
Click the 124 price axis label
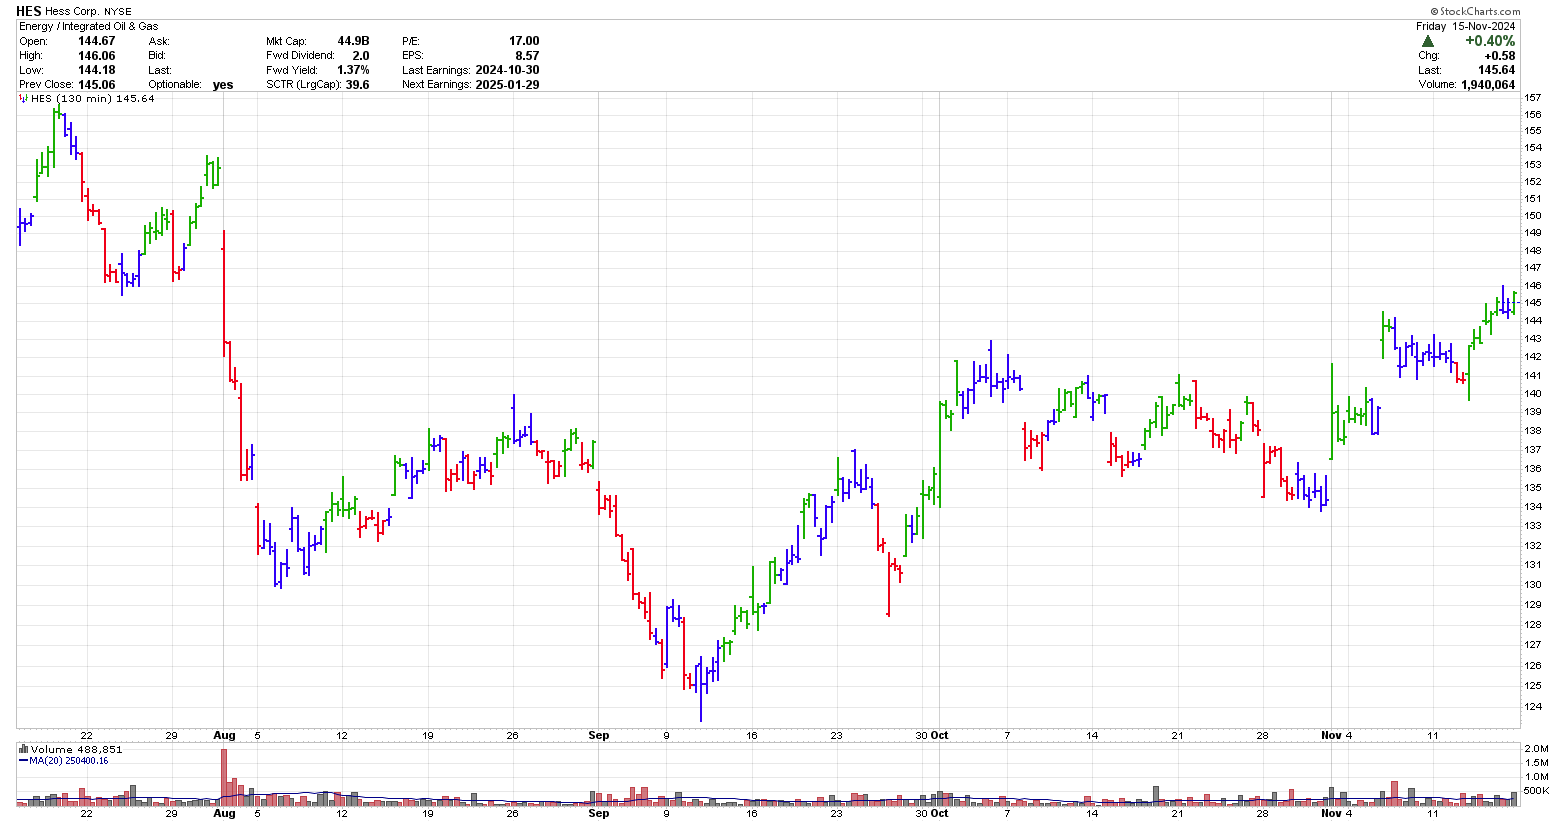(1532, 707)
